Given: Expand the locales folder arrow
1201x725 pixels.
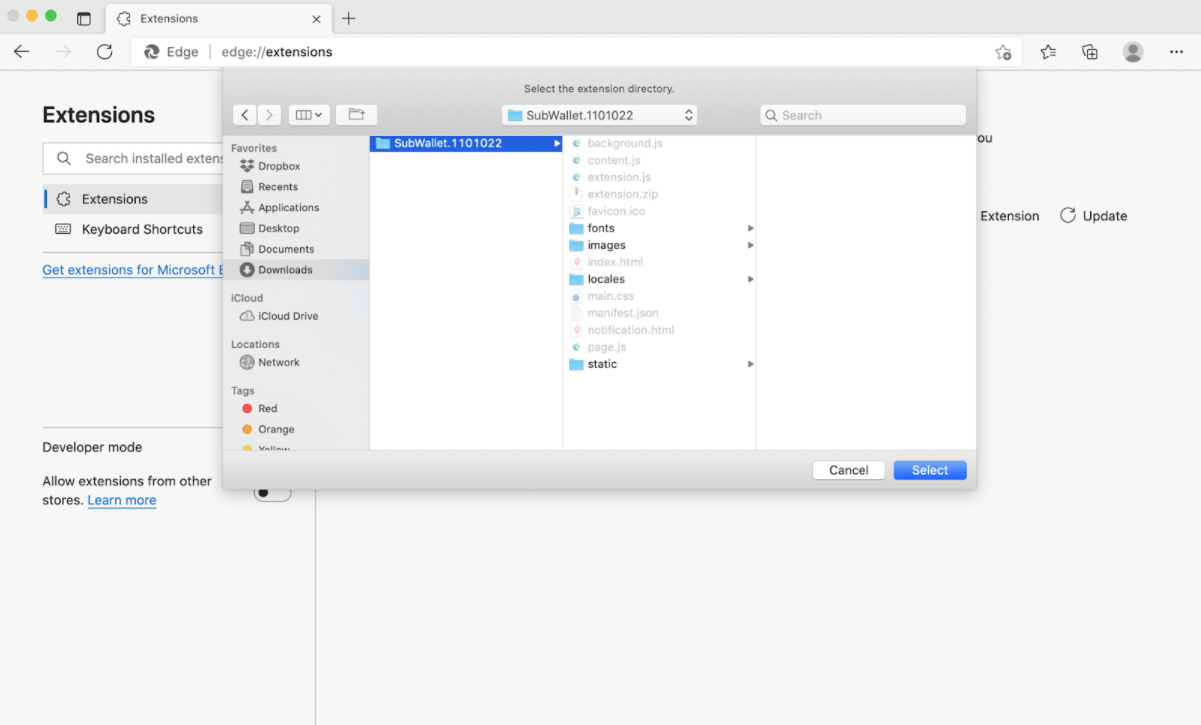Looking at the screenshot, I should pos(750,279).
